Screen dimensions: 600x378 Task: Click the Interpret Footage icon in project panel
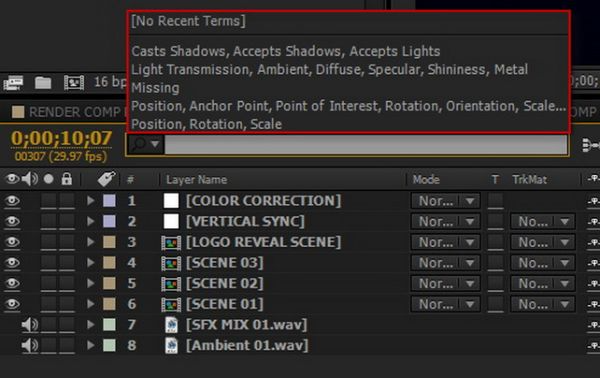click(x=13, y=83)
